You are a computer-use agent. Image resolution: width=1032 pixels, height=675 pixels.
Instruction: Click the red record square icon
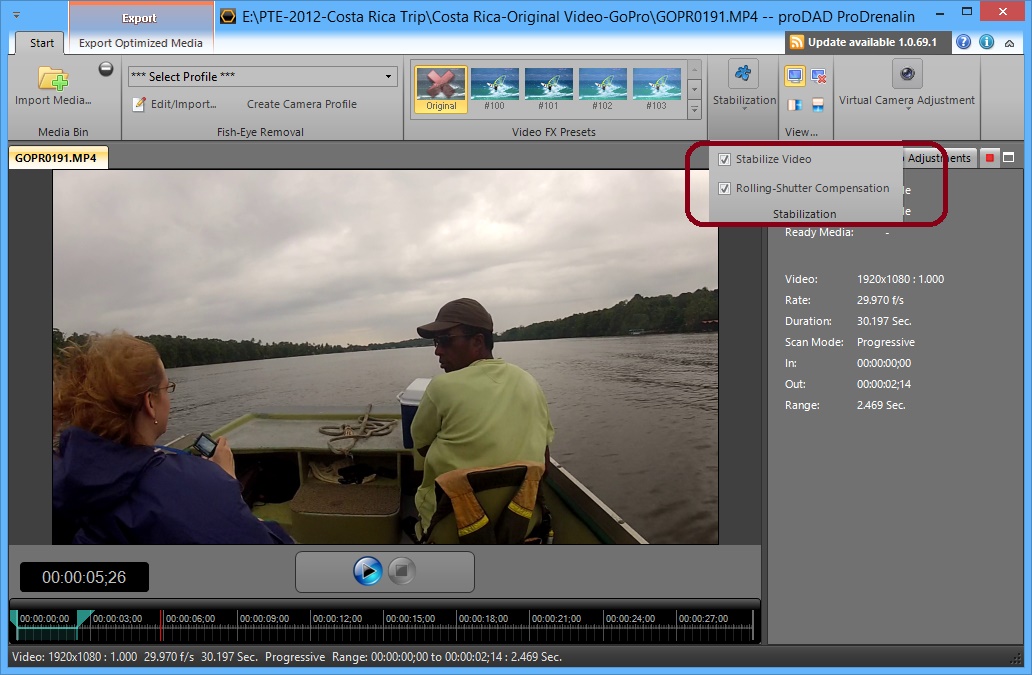coord(990,158)
